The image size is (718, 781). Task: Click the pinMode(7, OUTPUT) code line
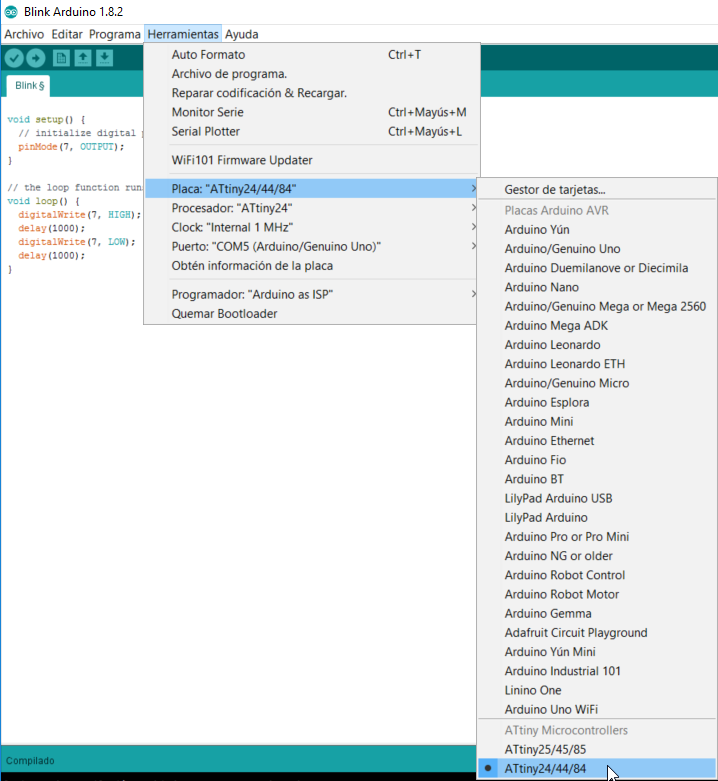[x=71, y=147]
